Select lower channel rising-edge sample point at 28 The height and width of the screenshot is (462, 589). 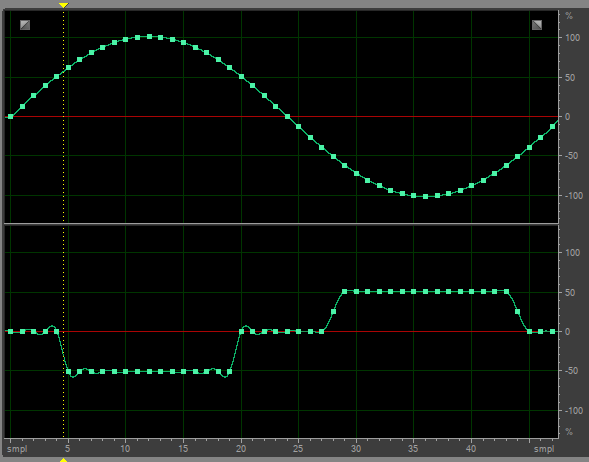click(x=333, y=311)
